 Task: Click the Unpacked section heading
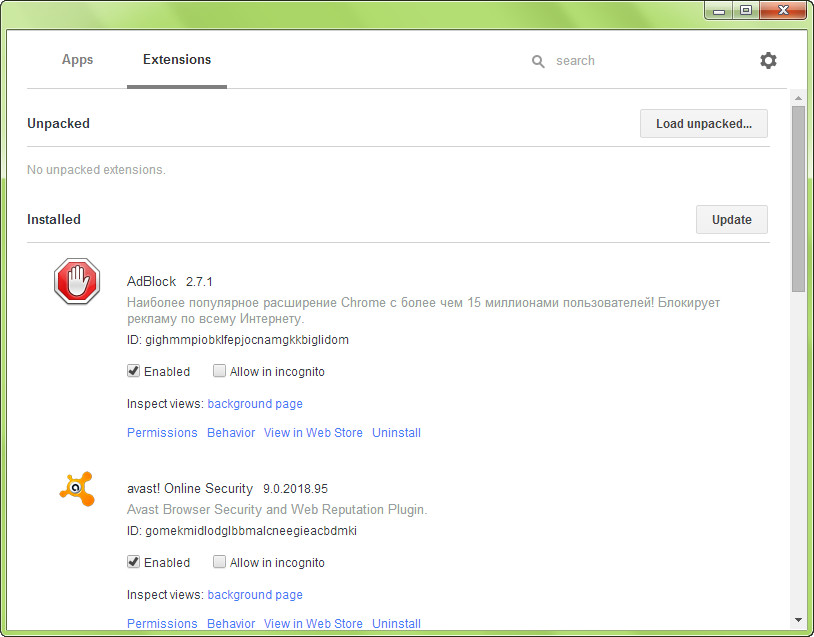coord(58,124)
